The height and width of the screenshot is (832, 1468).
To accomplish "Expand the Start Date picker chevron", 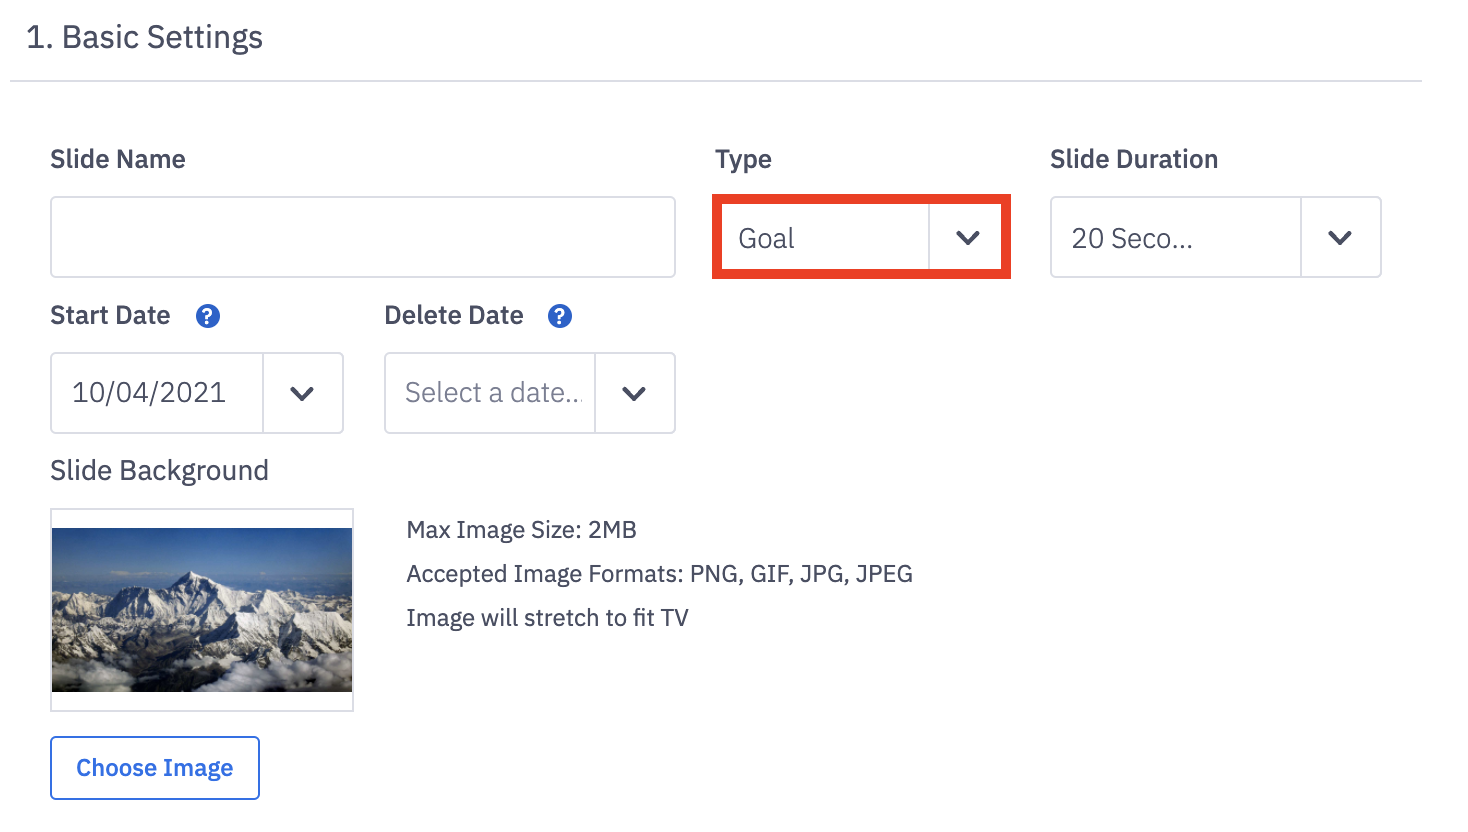I will pyautogui.click(x=302, y=393).
